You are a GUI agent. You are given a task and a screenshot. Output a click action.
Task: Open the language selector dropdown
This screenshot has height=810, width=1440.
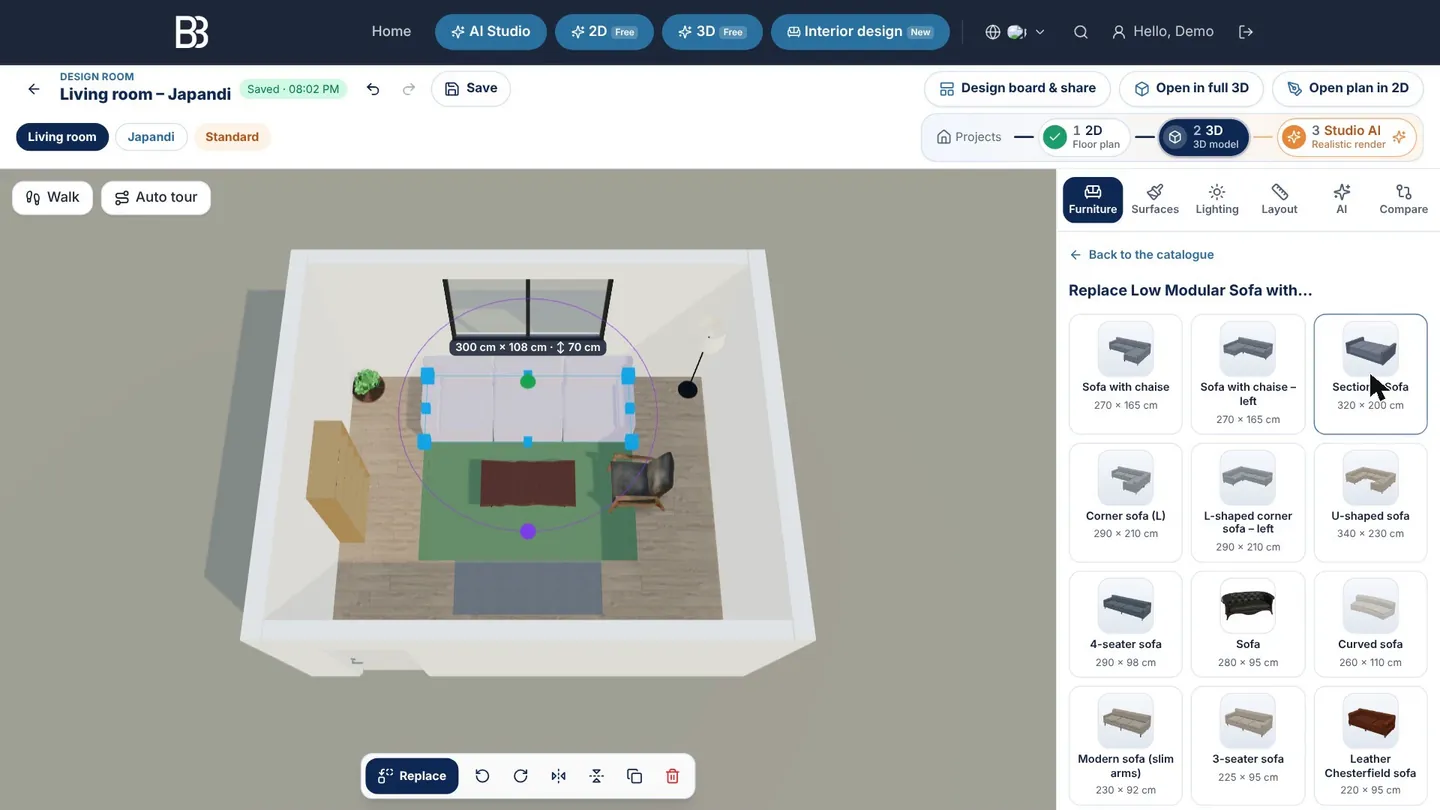point(1015,32)
